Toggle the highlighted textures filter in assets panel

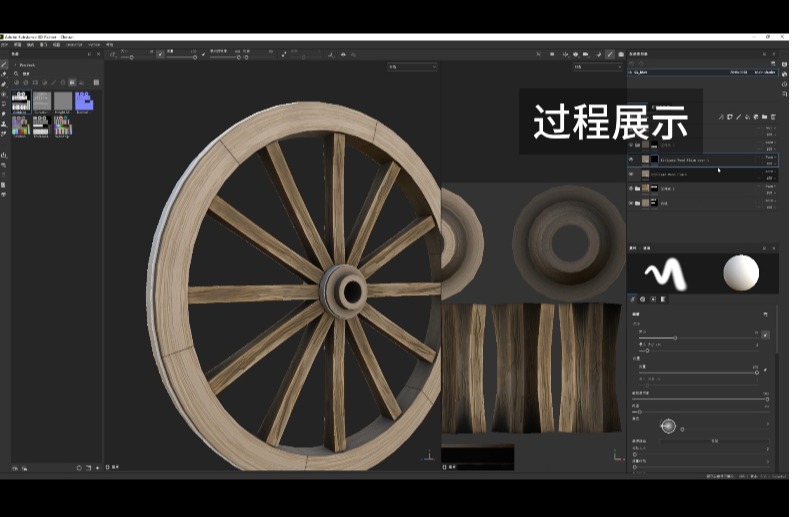[72, 82]
